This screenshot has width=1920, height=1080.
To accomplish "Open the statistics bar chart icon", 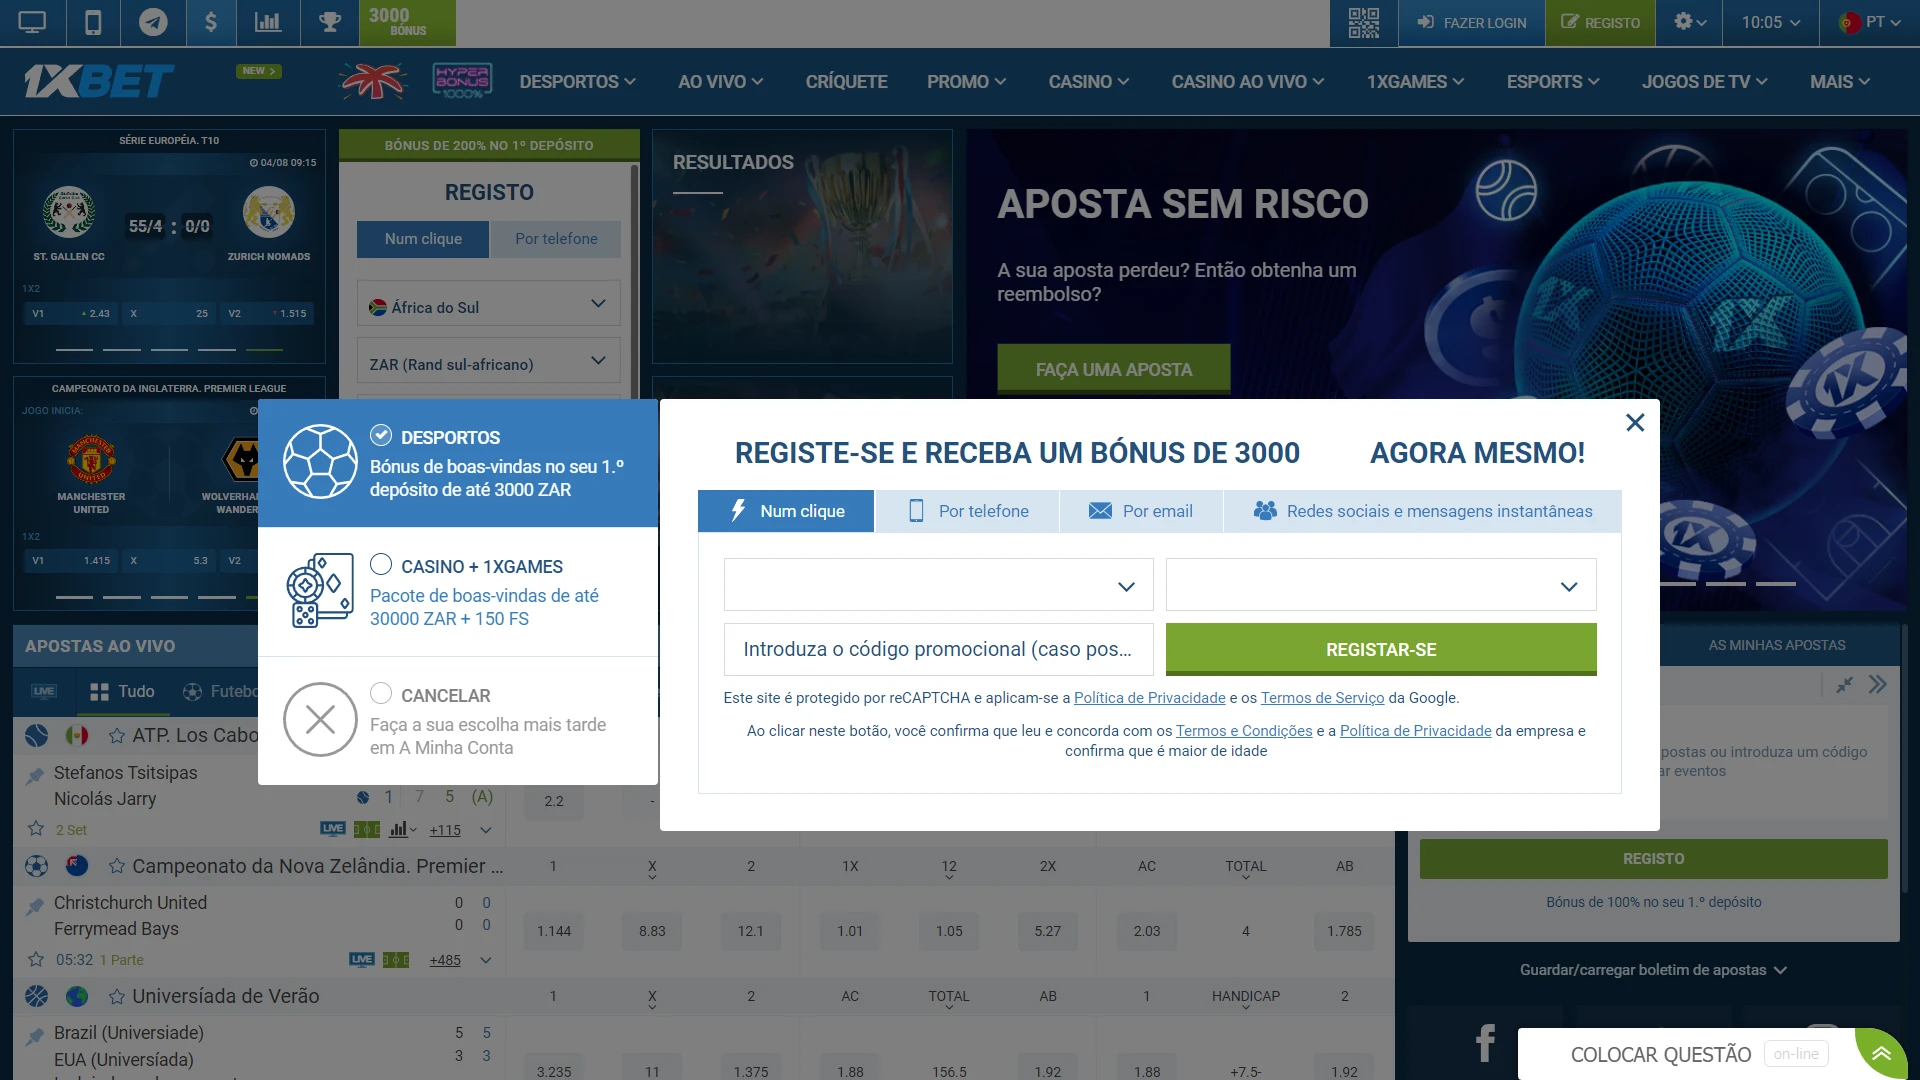I will (268, 22).
